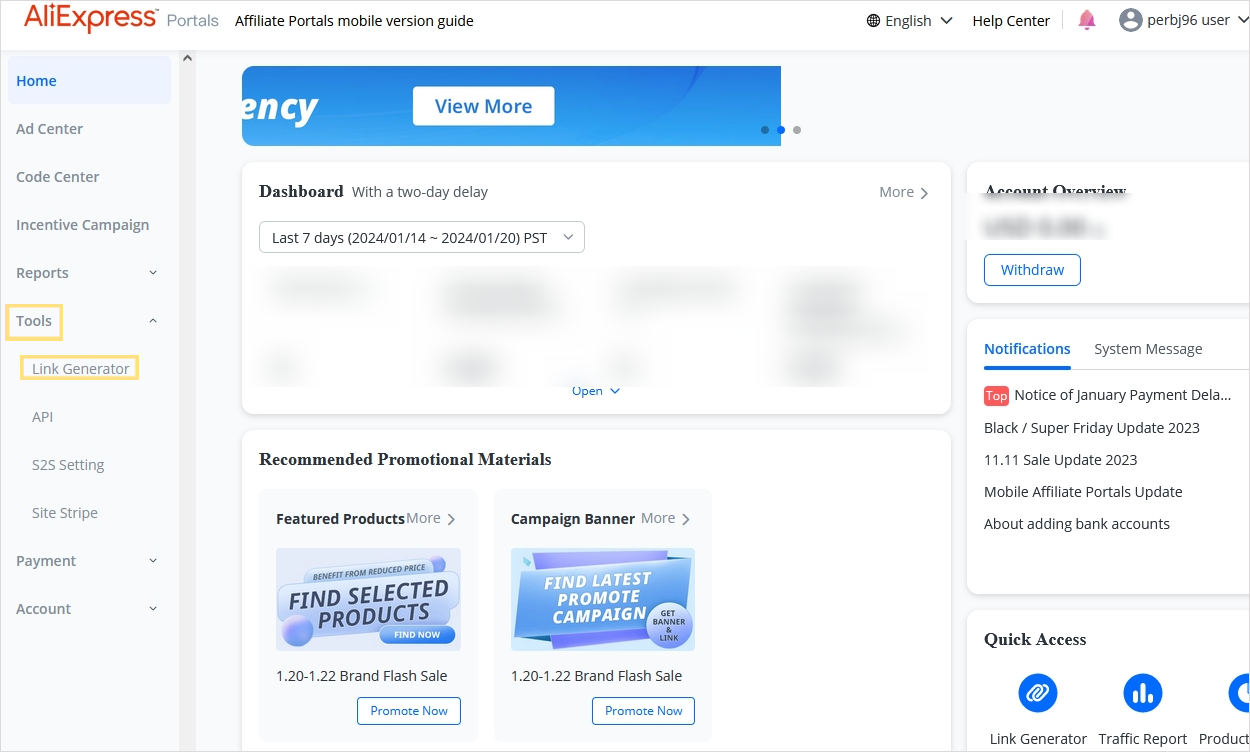Image resolution: width=1250 pixels, height=752 pixels.
Task: Click the AliExpress Portals logo
Action: point(121,19)
